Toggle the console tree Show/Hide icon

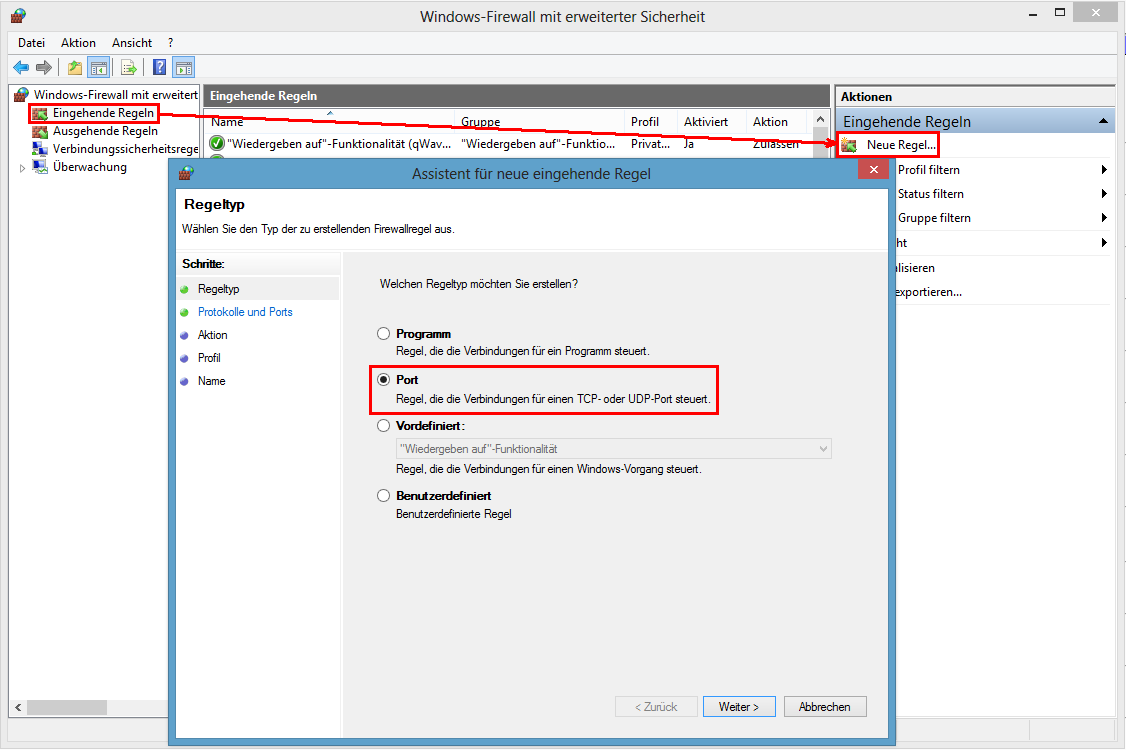(97, 67)
